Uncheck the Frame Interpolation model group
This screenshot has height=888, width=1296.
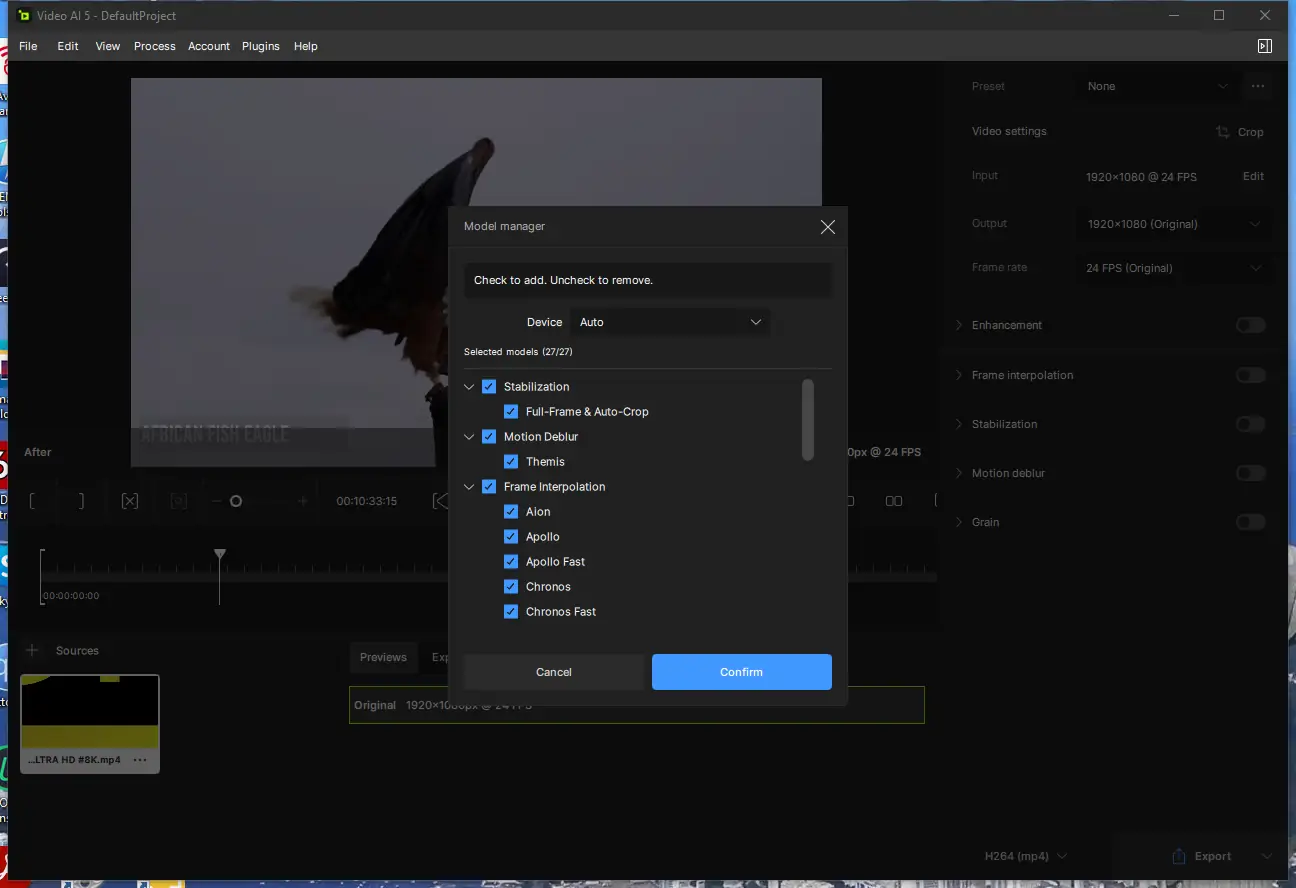click(x=489, y=487)
